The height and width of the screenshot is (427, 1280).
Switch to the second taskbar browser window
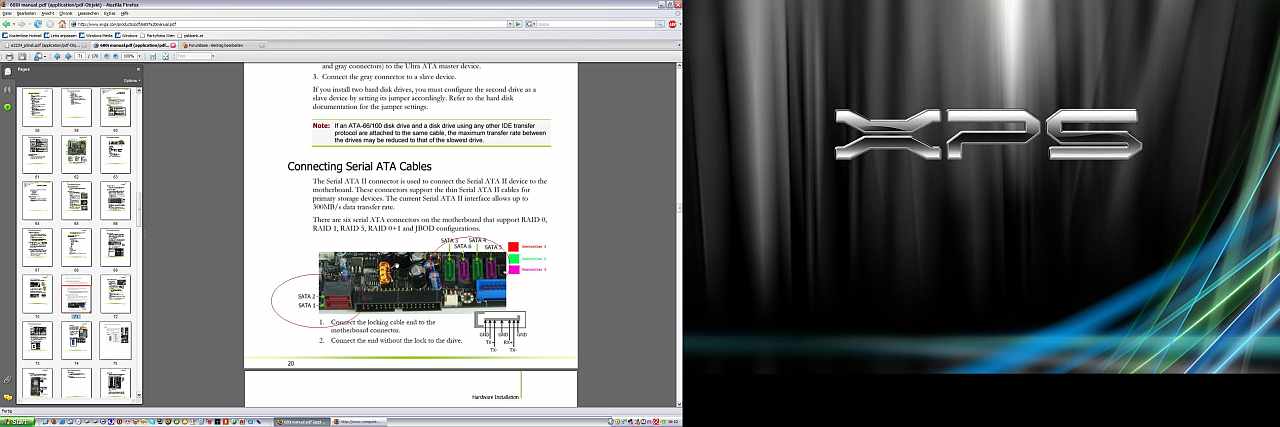359,421
